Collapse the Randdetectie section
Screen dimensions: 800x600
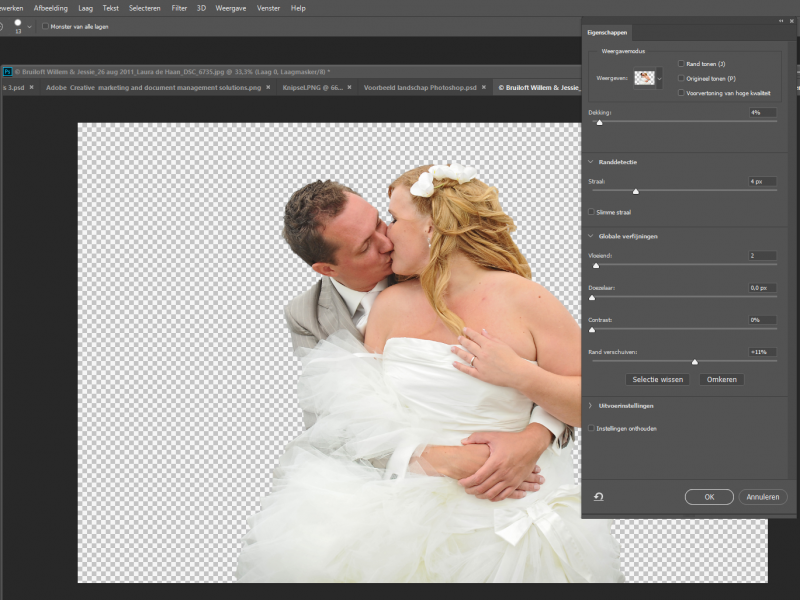[x=591, y=161]
